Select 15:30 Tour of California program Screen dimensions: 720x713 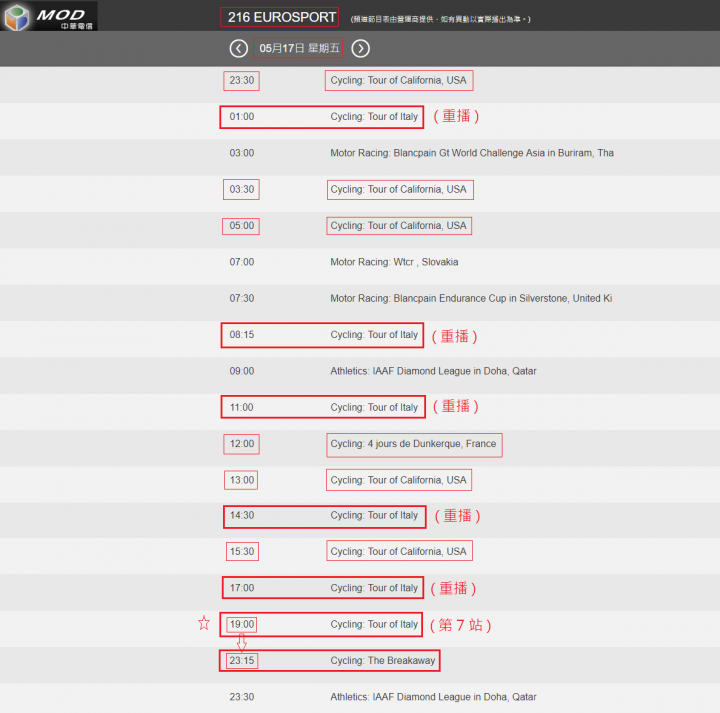pos(399,551)
